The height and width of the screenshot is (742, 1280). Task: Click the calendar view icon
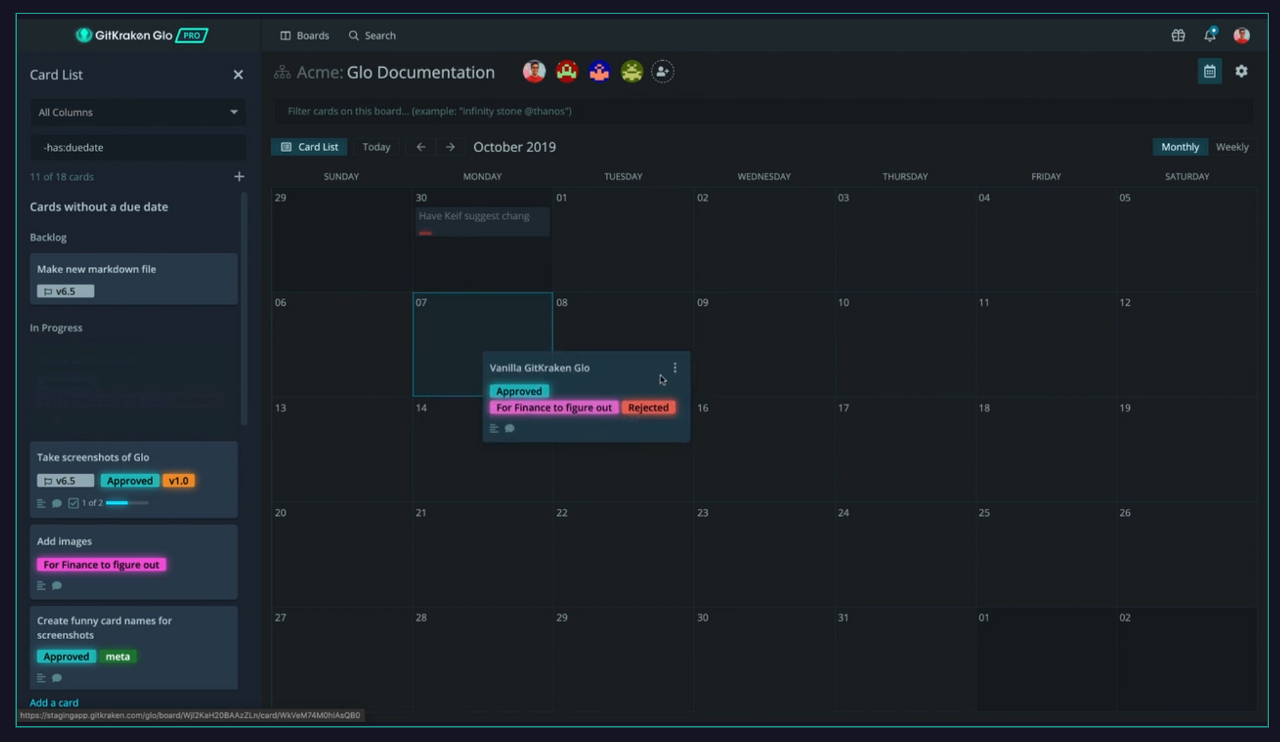tap(1209, 71)
